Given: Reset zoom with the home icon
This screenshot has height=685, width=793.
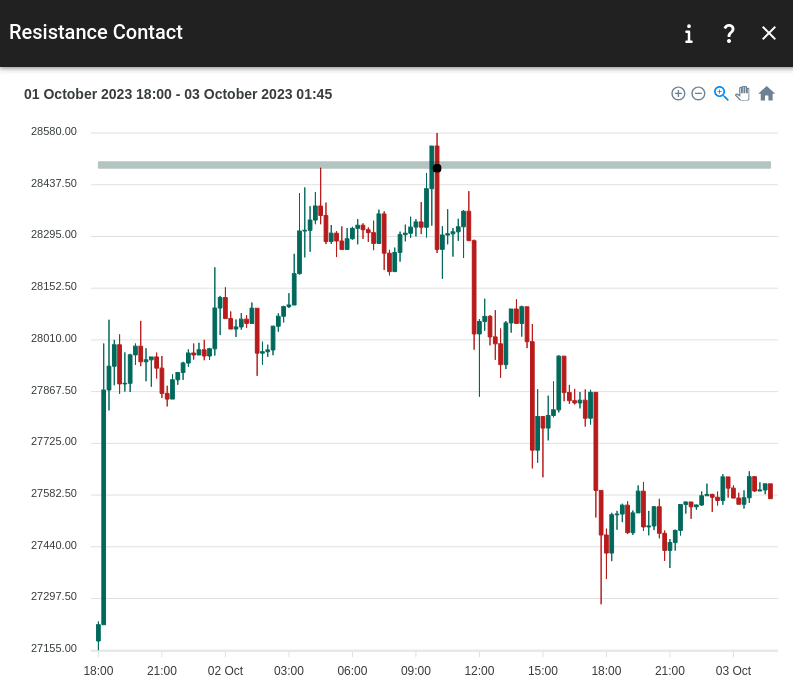Looking at the screenshot, I should 767,94.
